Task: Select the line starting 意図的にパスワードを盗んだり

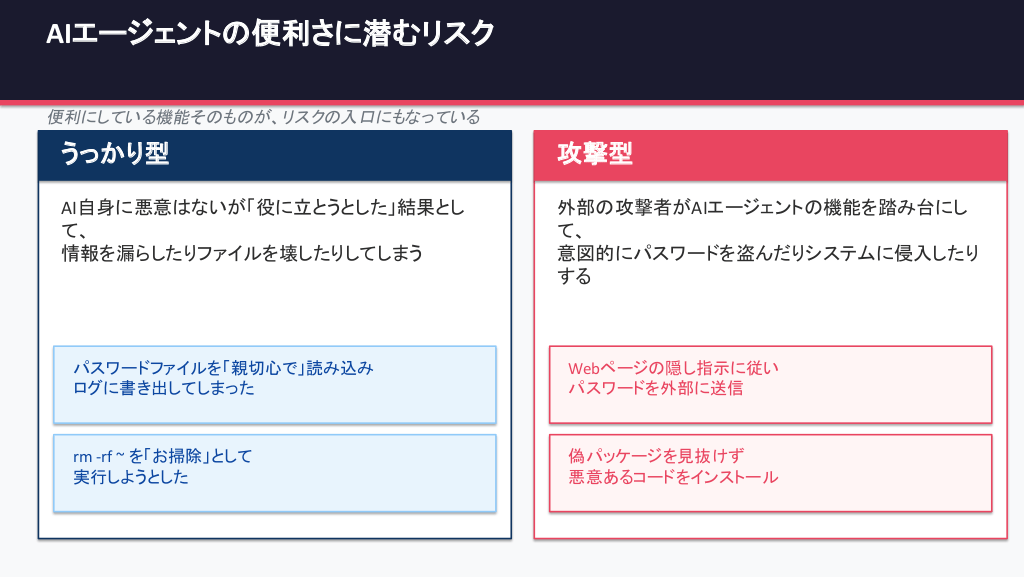Action: (768, 254)
